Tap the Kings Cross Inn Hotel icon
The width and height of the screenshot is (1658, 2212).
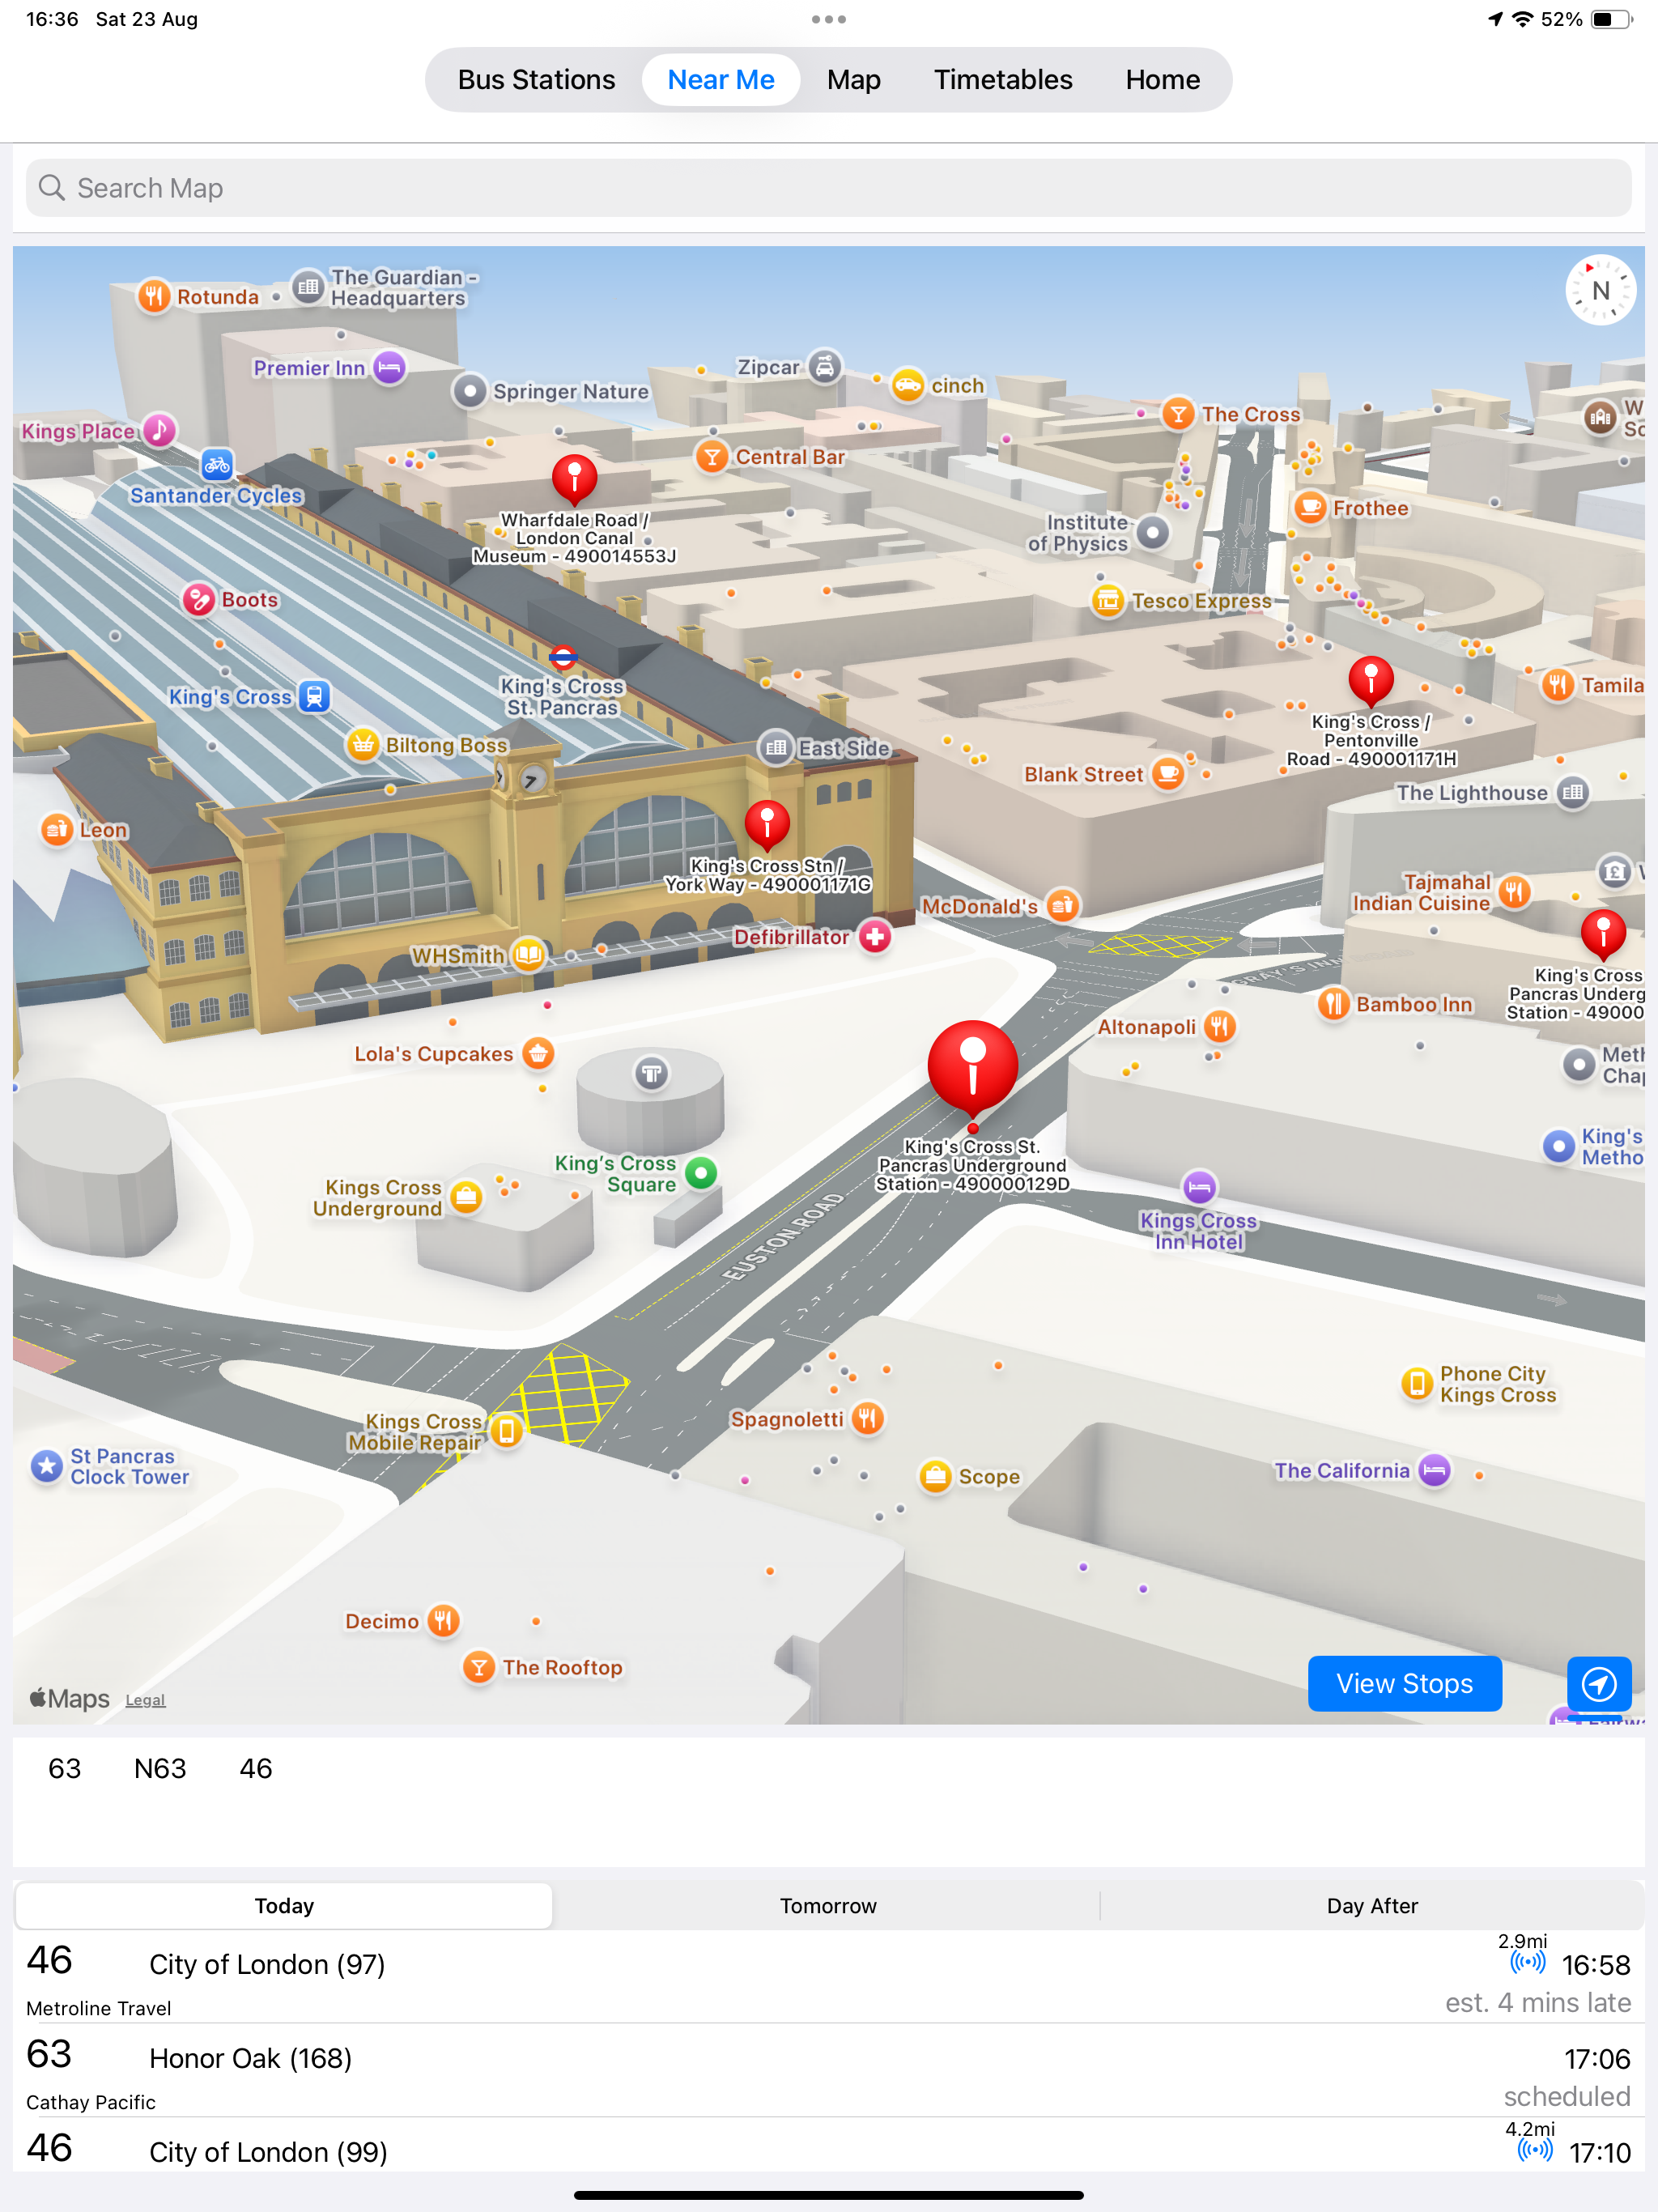point(1199,1188)
